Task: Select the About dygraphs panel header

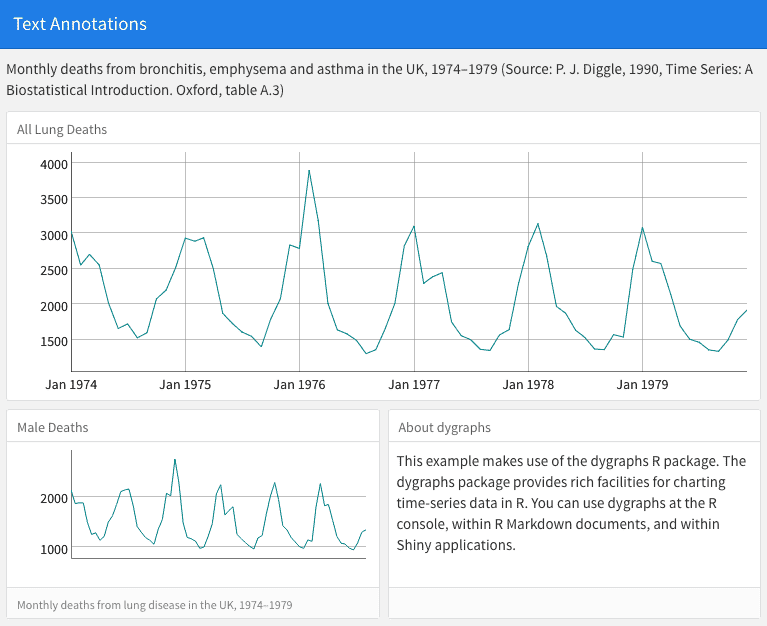Action: click(x=444, y=427)
